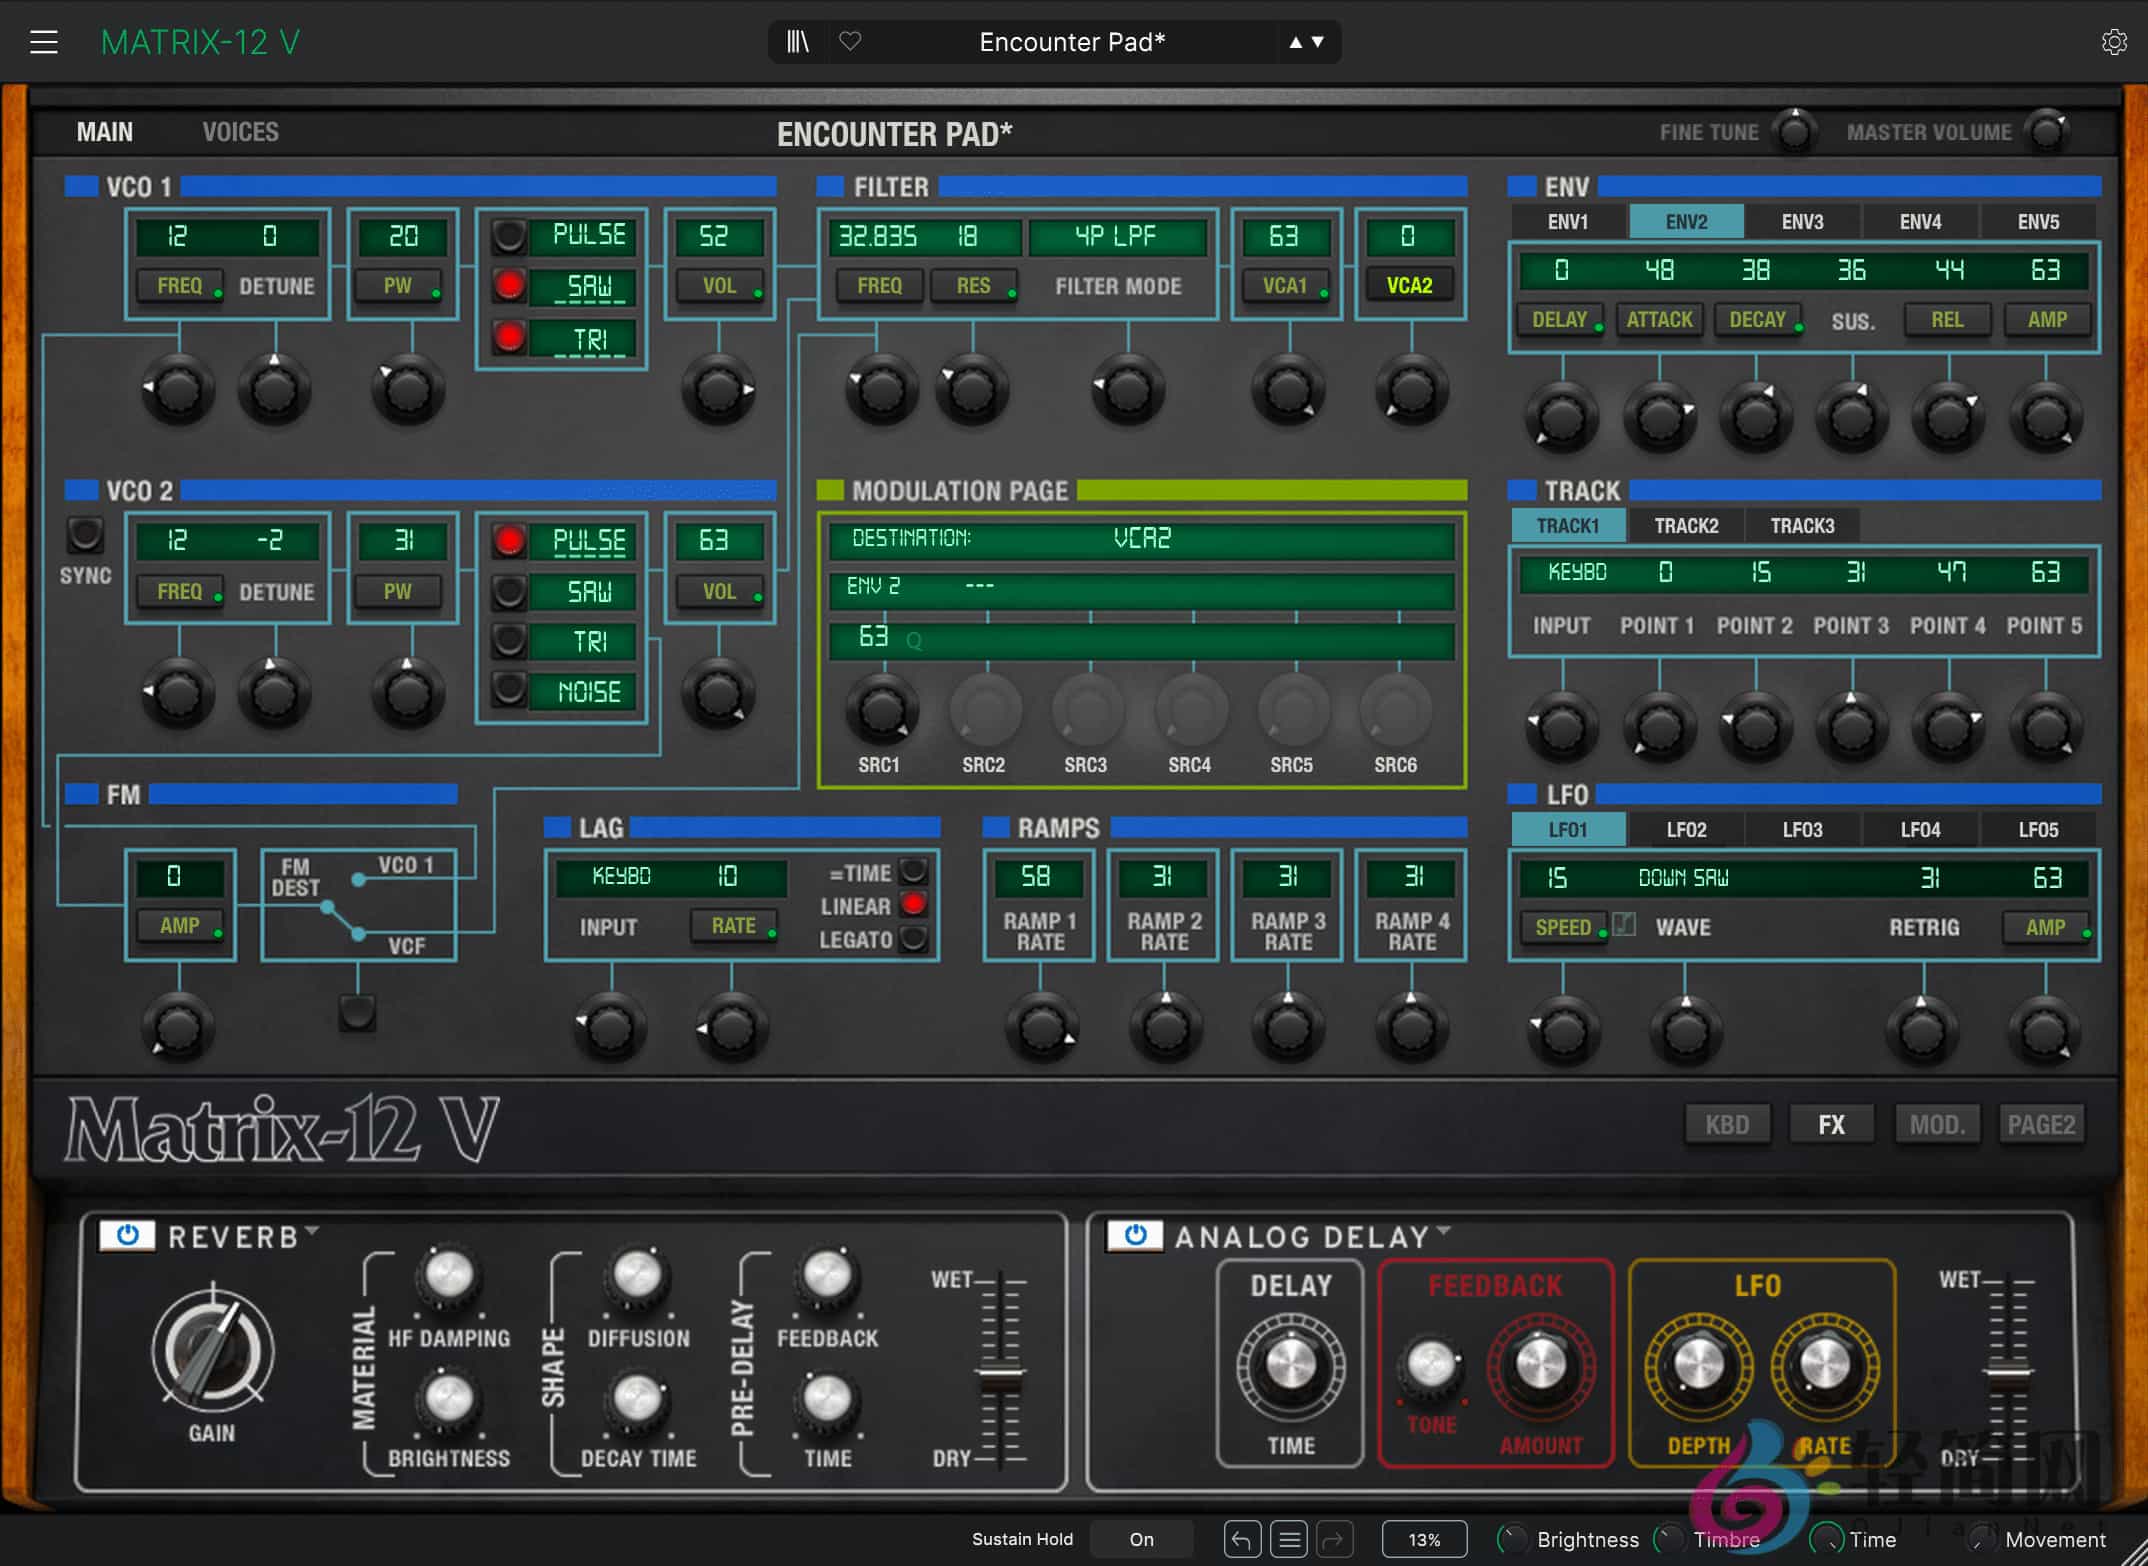Toggle VCO 2 SYNC button

tap(85, 535)
